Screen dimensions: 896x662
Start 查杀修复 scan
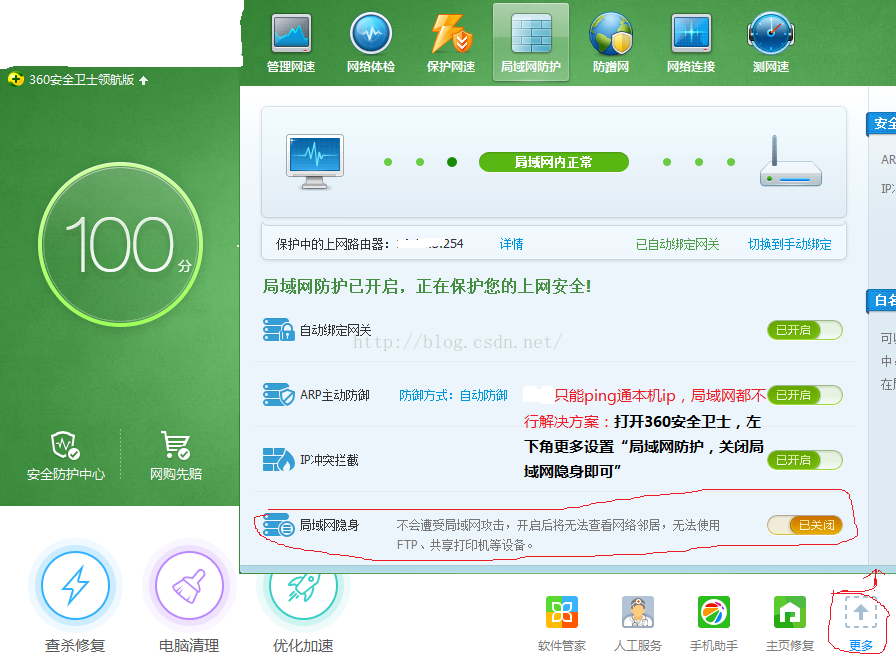75,596
